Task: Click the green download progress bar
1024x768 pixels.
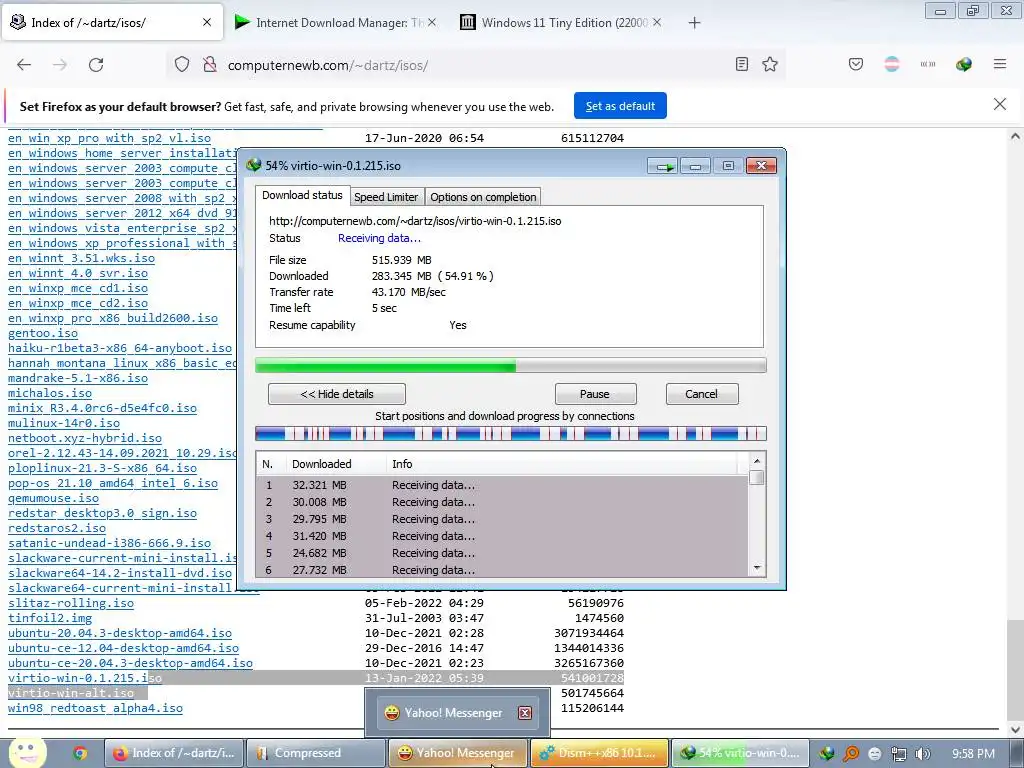Action: coord(511,365)
